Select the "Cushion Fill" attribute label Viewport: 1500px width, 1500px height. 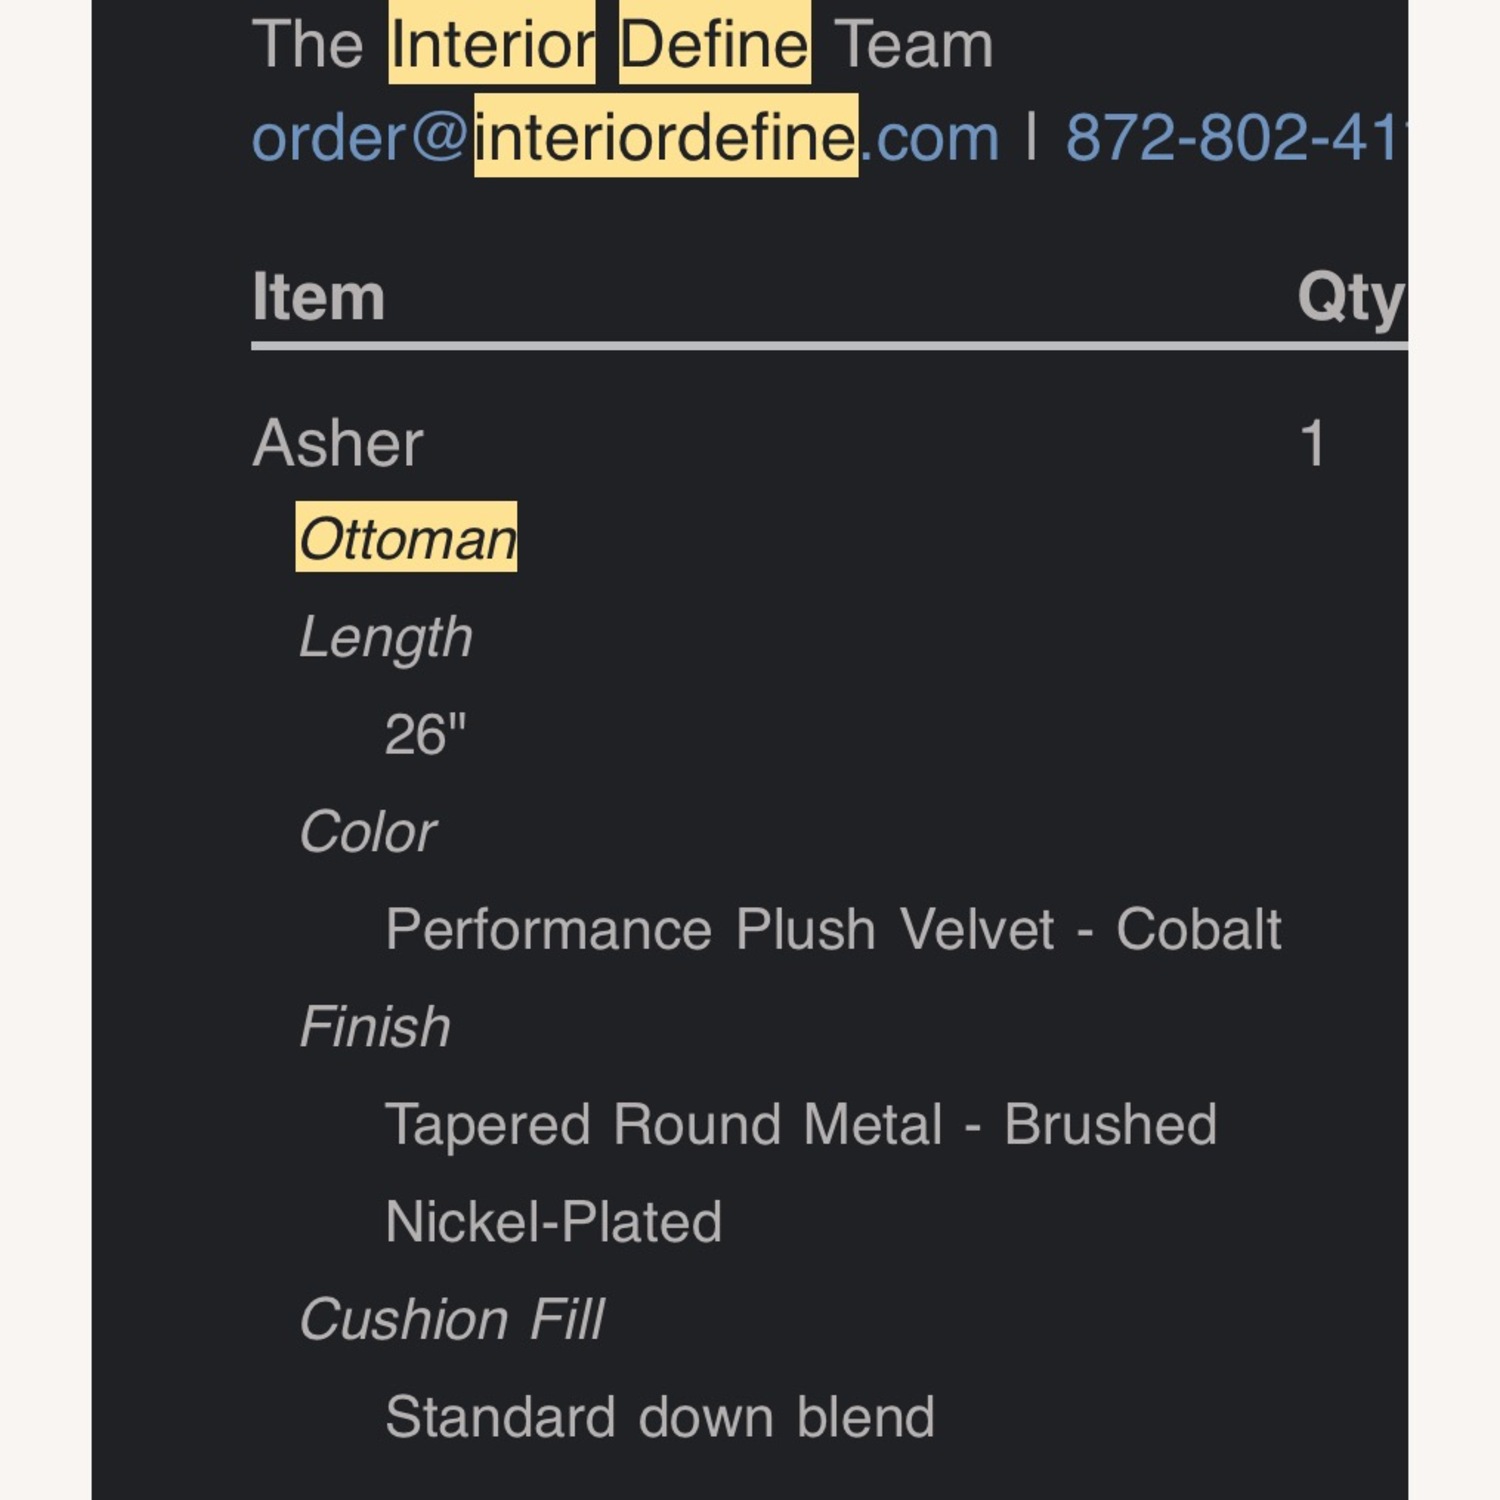451,1319
